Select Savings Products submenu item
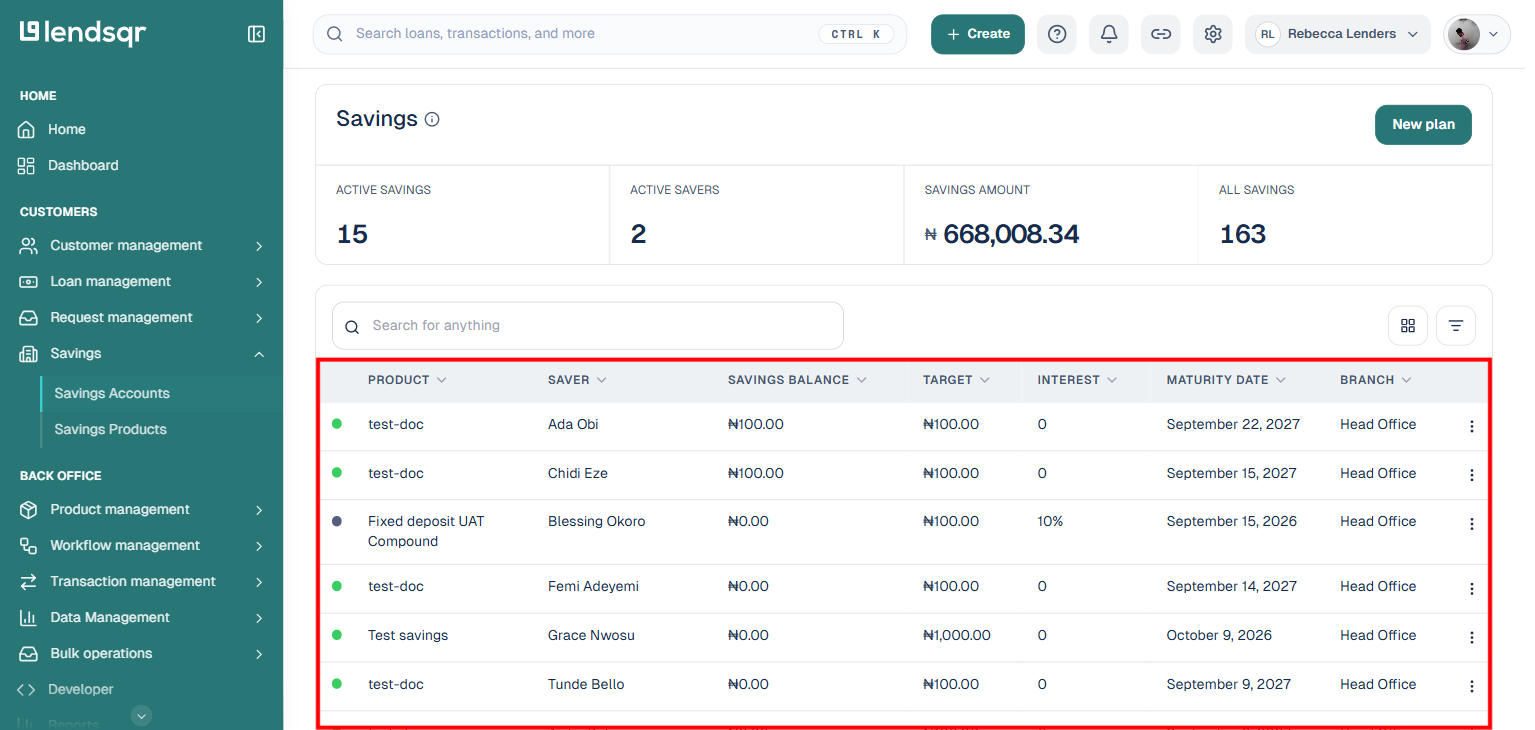This screenshot has width=1535, height=730. (111, 429)
